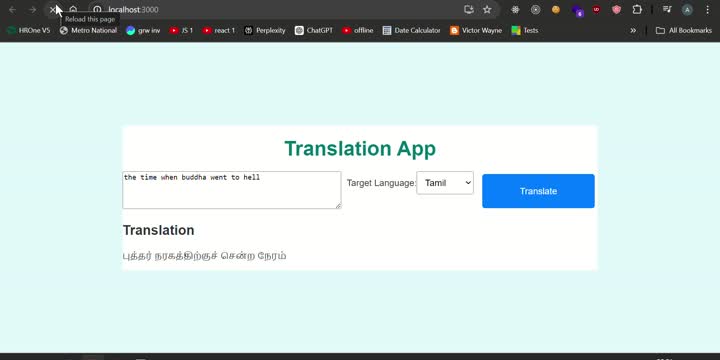
Task: Open the Extensions puzzle icon
Action: 637,10
